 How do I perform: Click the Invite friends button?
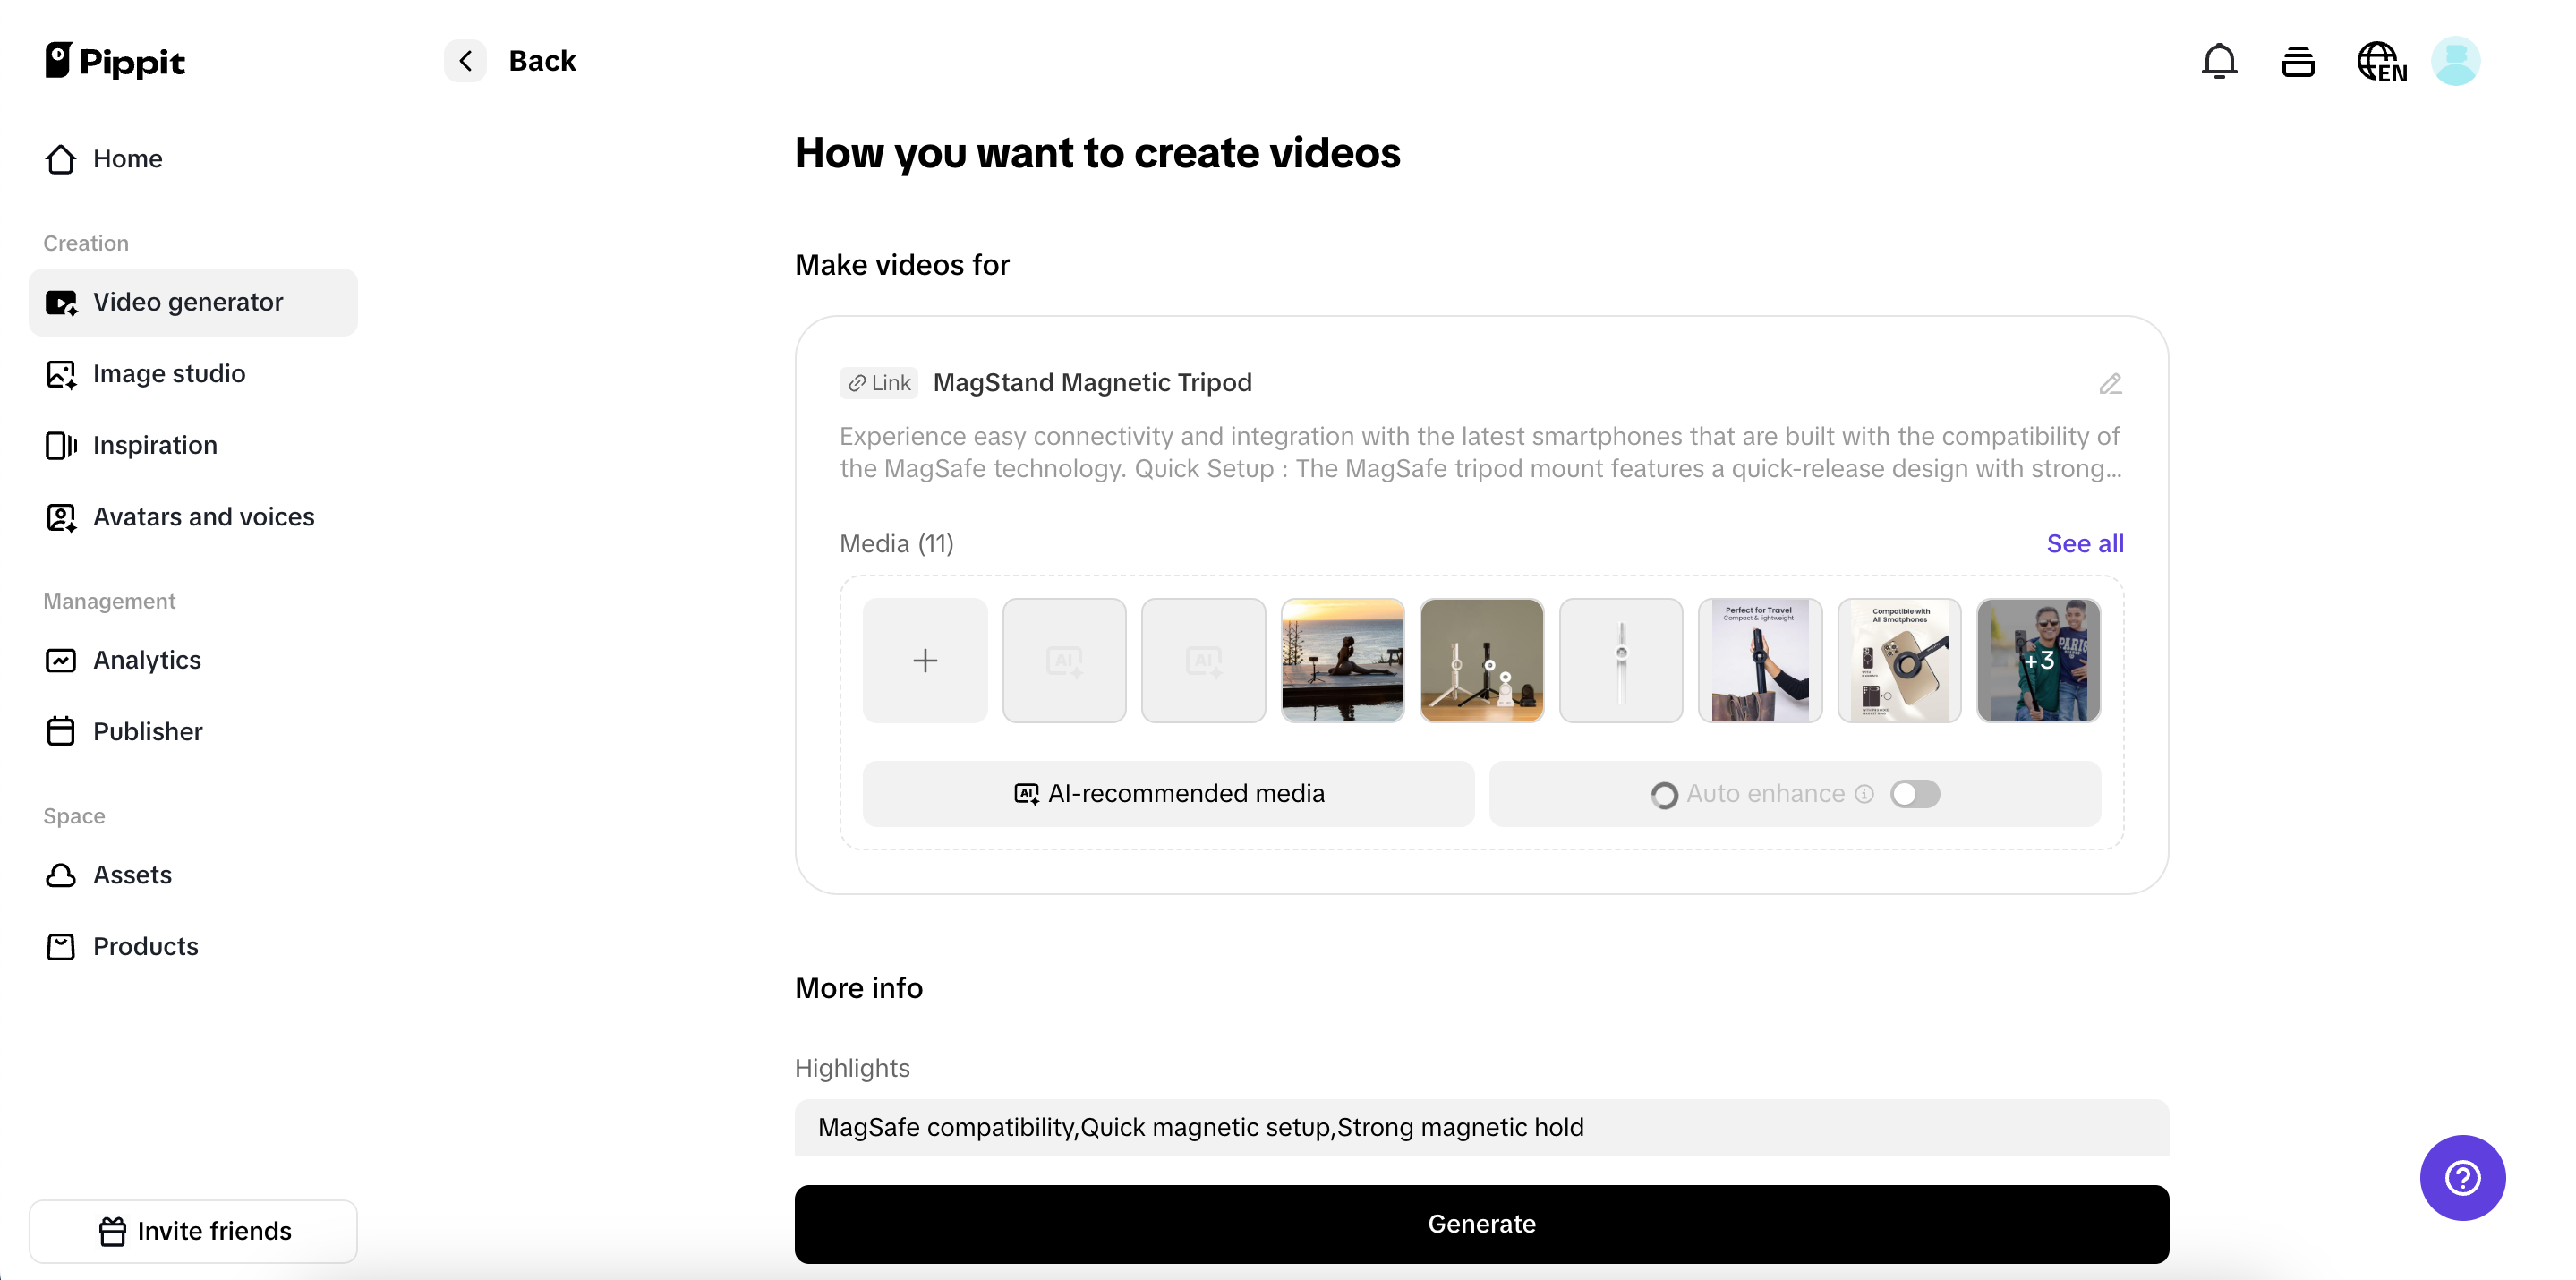point(193,1231)
